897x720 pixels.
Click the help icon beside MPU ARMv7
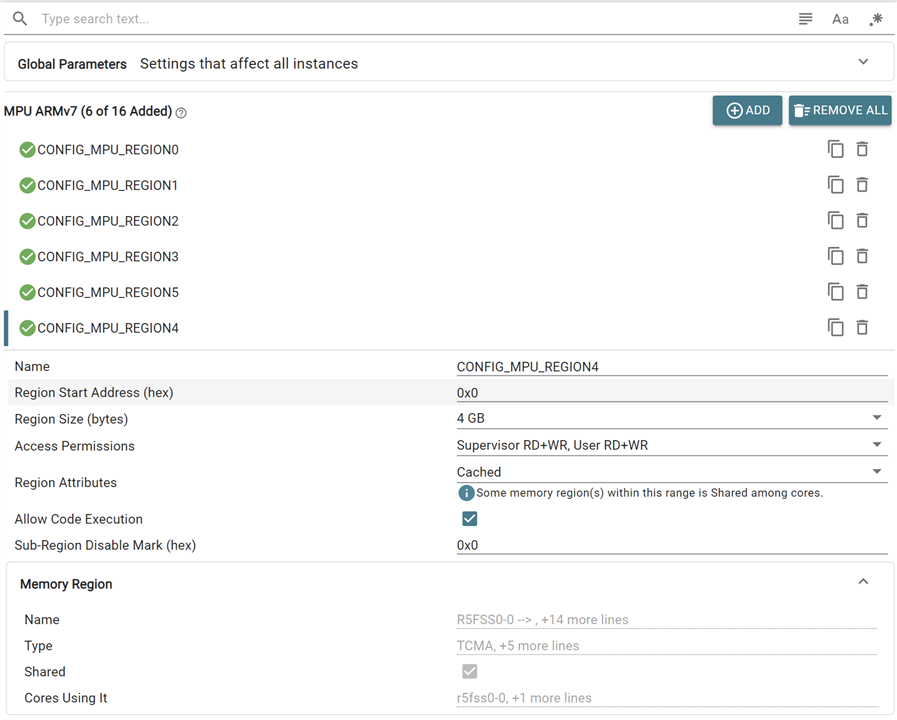181,113
